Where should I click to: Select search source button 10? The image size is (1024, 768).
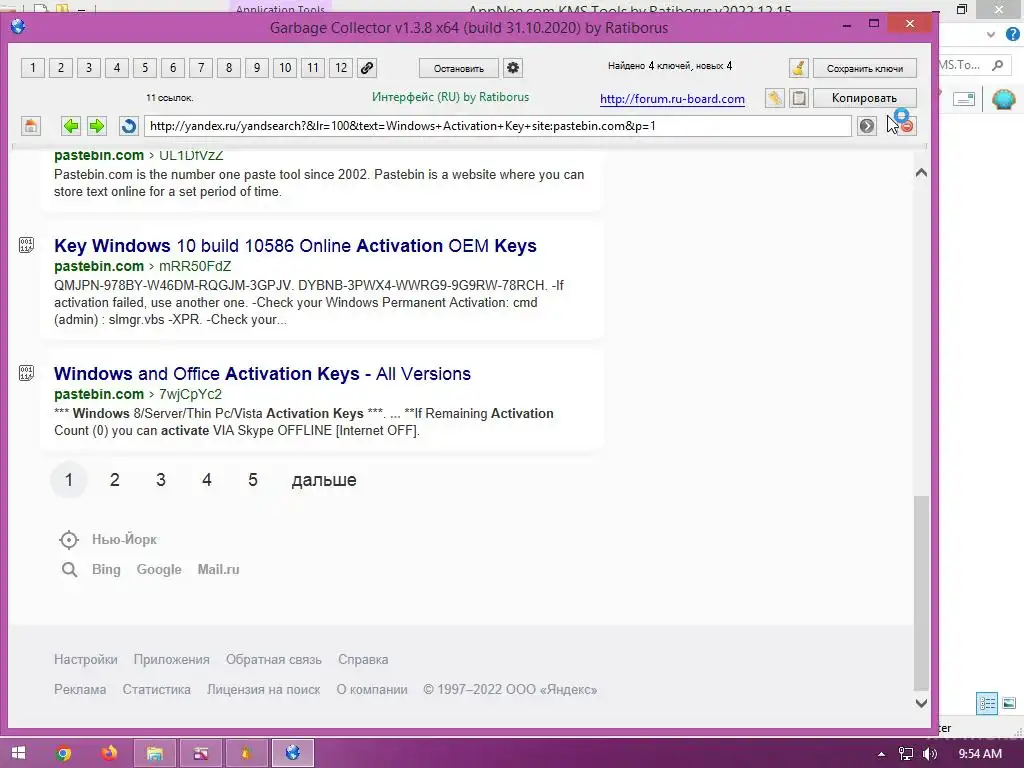285,68
